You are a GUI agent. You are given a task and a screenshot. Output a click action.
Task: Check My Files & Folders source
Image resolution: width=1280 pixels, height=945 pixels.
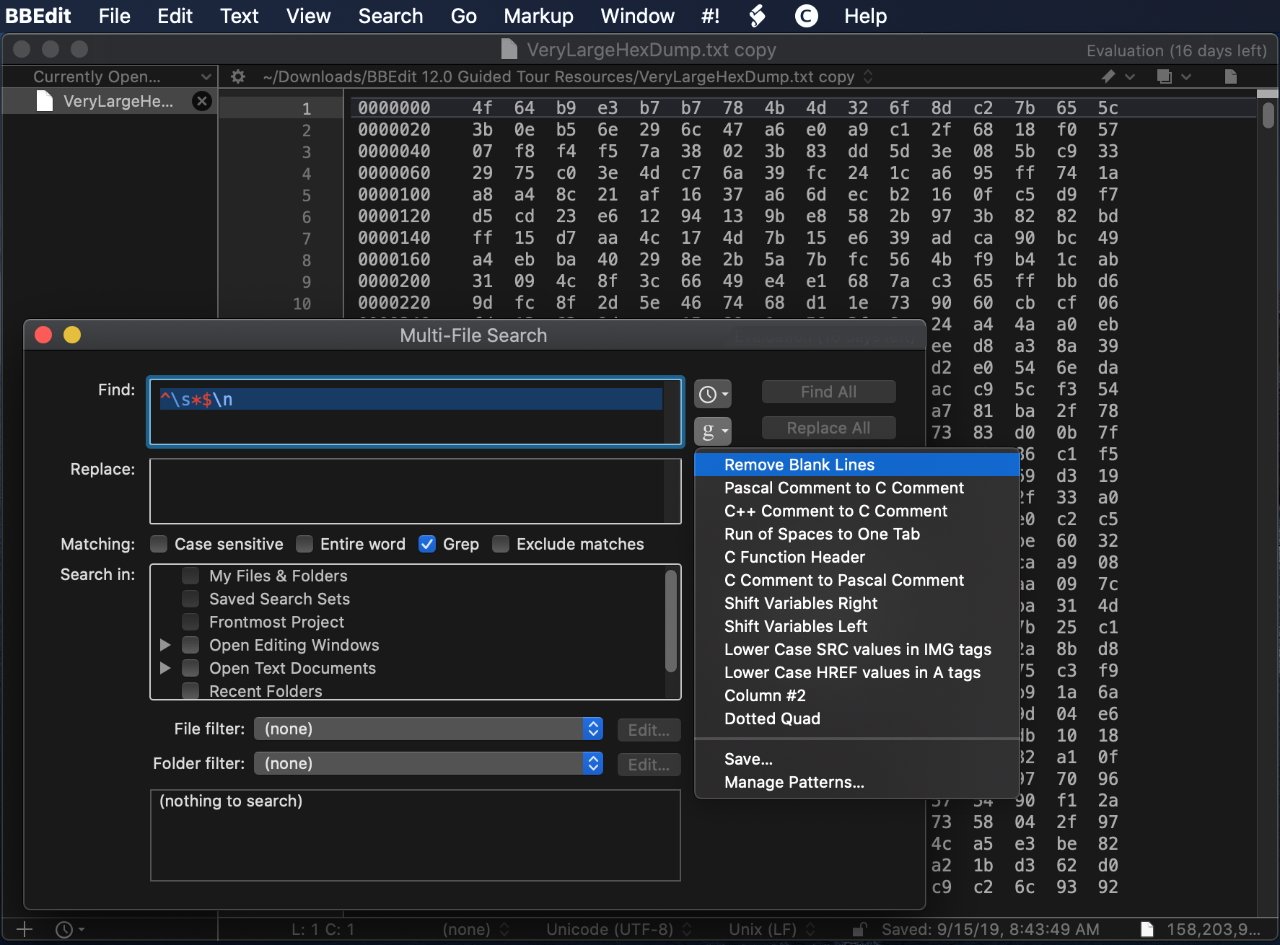tap(190, 576)
